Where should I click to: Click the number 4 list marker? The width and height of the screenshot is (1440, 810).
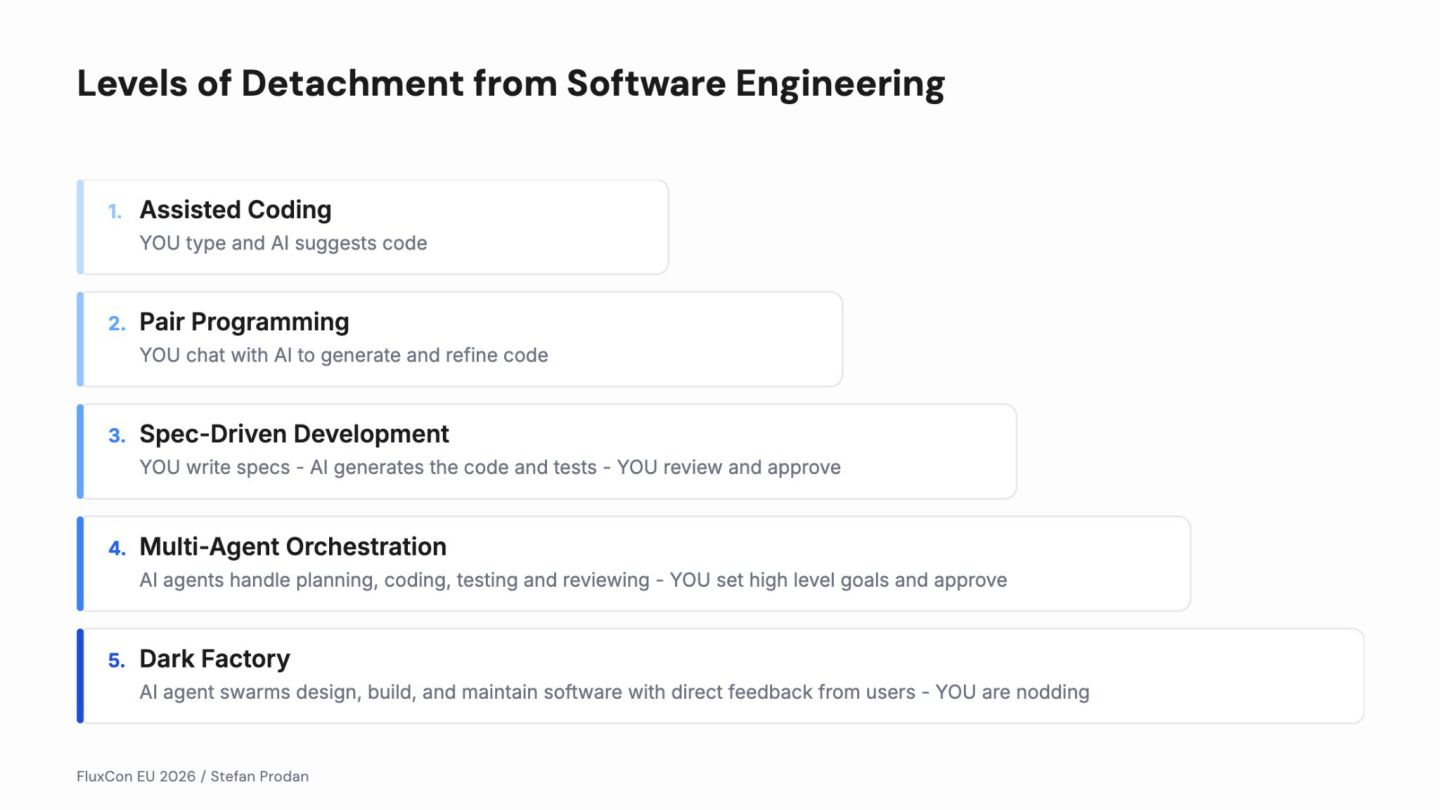(116, 548)
